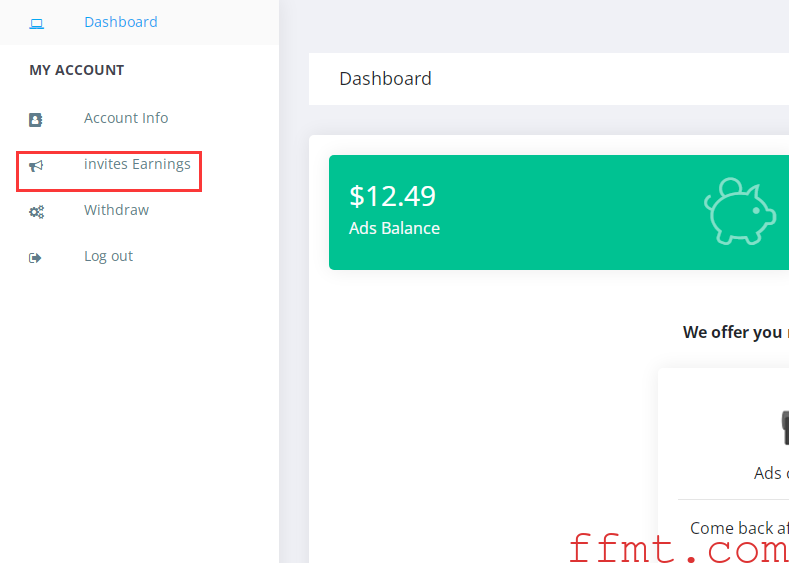
Task: Click the piggy bank icon on balance card
Action: (740, 211)
